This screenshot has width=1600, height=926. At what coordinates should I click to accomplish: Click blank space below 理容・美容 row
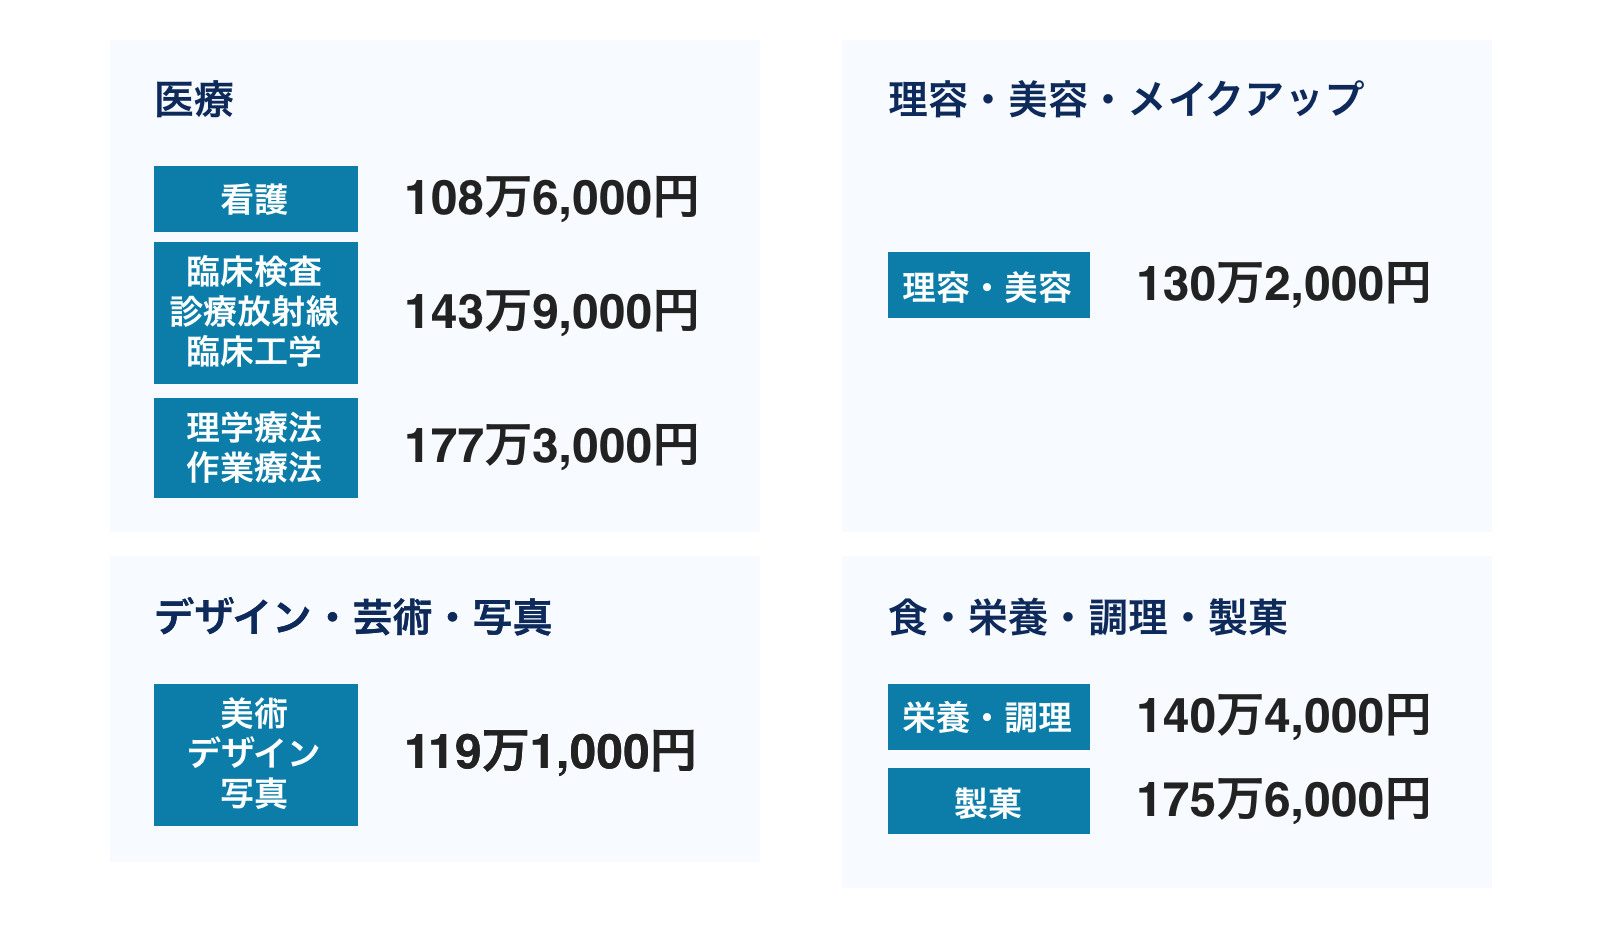pos(1166,430)
